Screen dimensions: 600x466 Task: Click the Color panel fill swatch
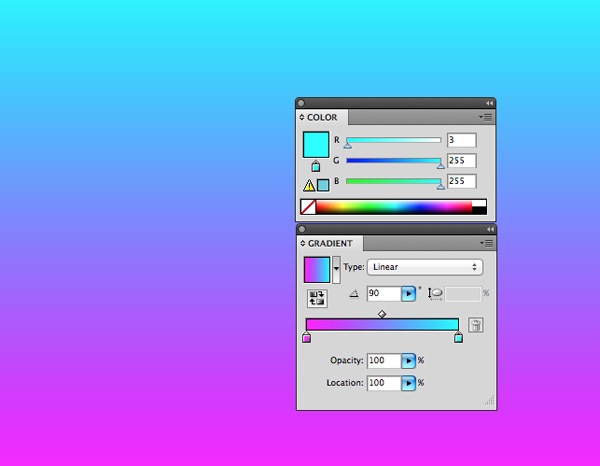point(316,145)
